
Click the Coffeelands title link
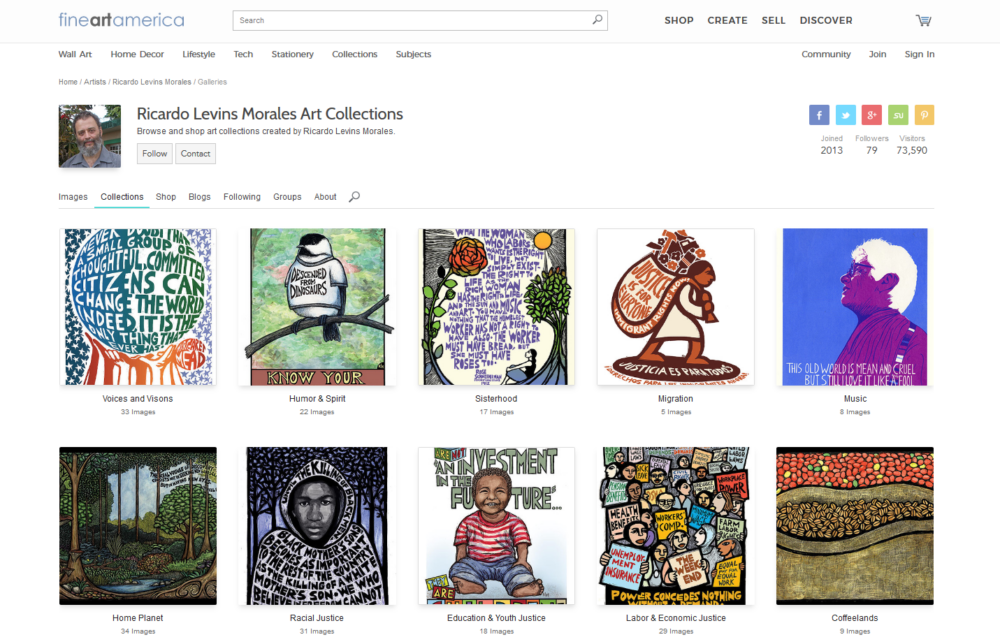pos(855,618)
